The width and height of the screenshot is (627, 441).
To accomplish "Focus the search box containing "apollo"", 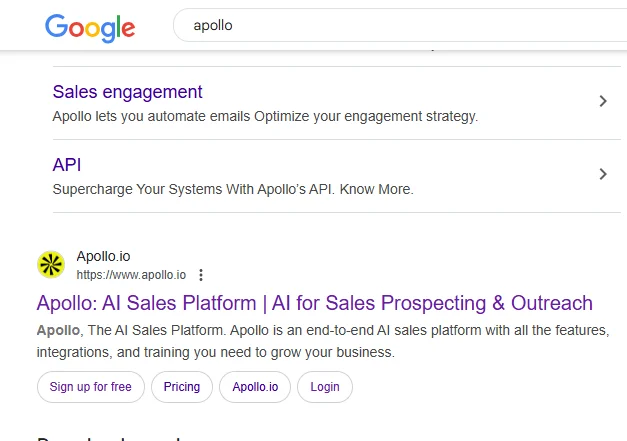I will point(400,26).
